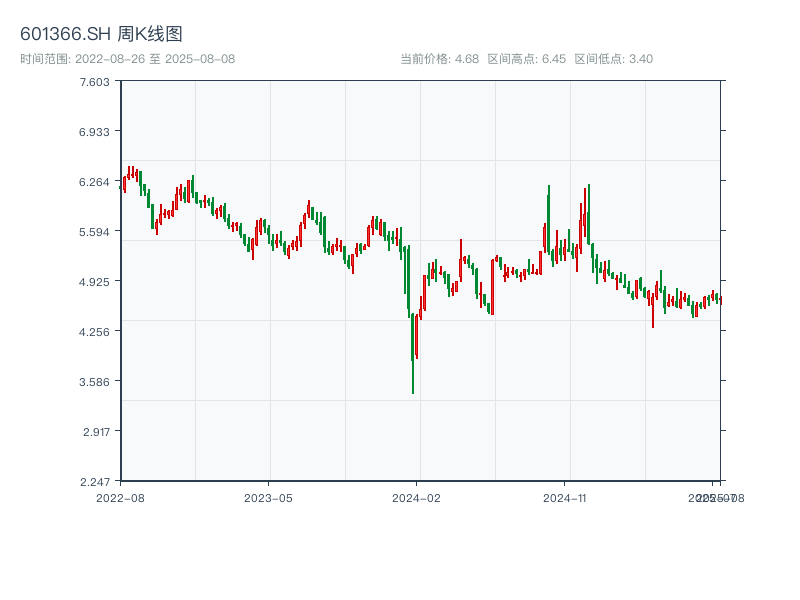Viewport: 800px width, 600px height.
Task: Click the 601366.SH 周K线图 chart title
Action: (101, 35)
